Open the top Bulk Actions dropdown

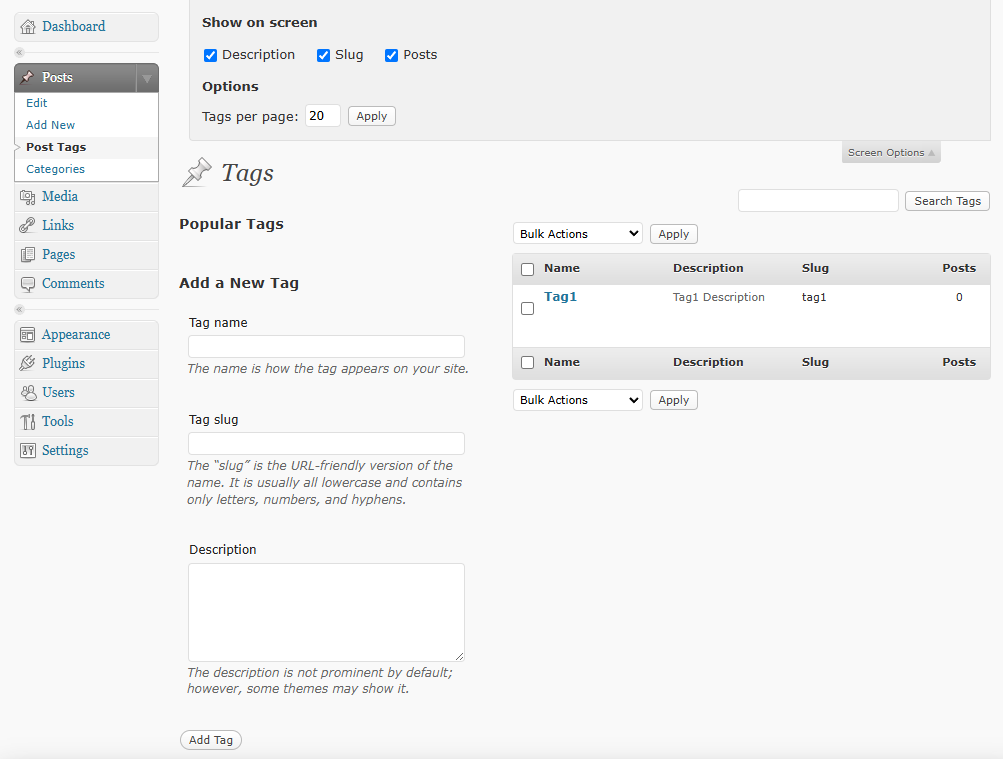578,233
